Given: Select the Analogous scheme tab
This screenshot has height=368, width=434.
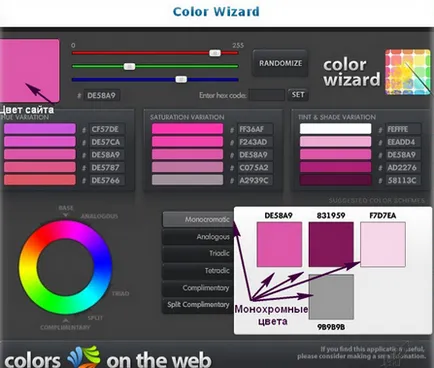Looking at the screenshot, I should pyautogui.click(x=198, y=237).
